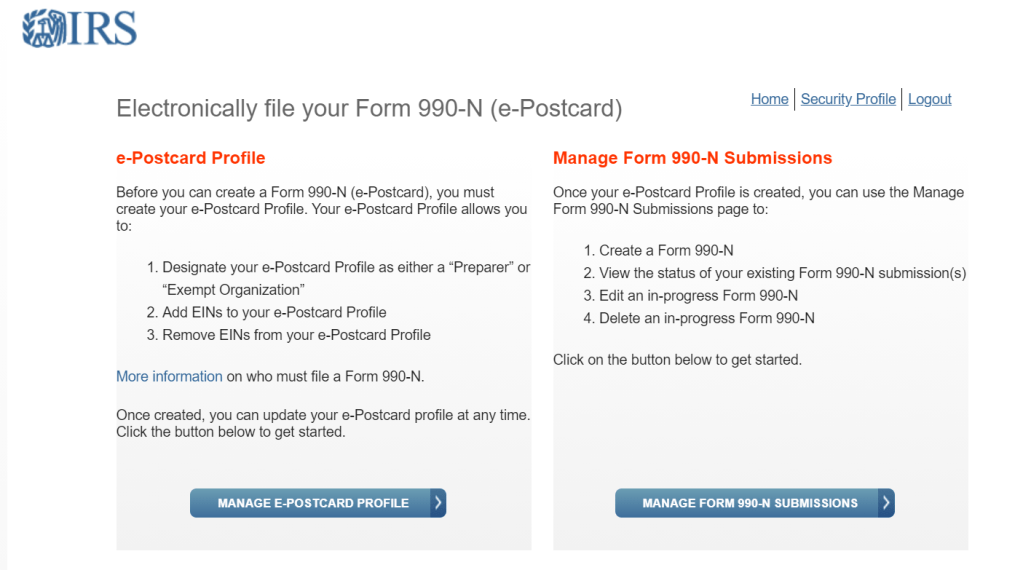This screenshot has height=570, width=1023.
Task: Go to the Home link
Action: coord(769,99)
